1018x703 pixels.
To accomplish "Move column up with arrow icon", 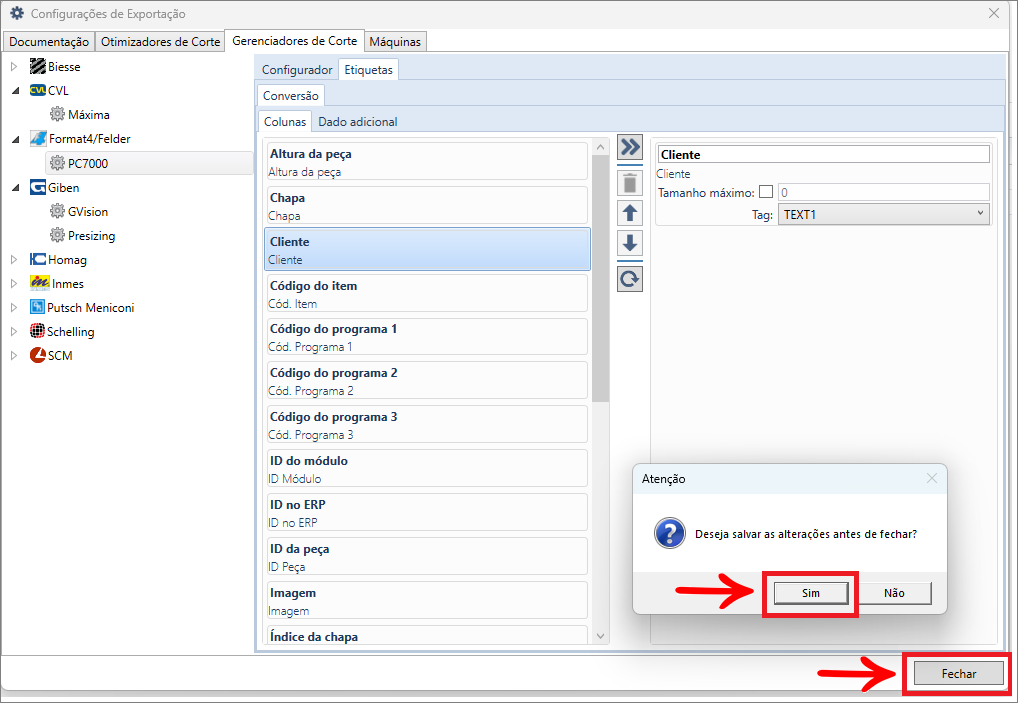I will [630, 212].
